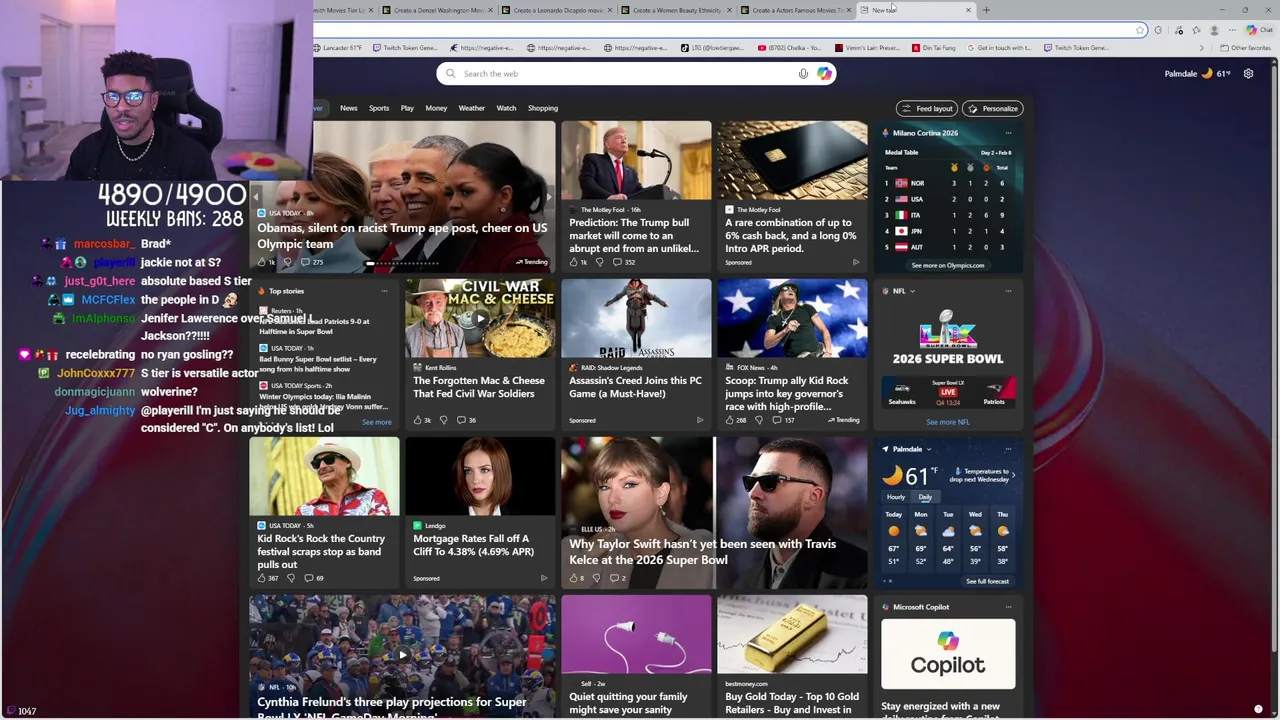Click the voice search microphone icon
The width and height of the screenshot is (1280, 720).
coord(803,74)
